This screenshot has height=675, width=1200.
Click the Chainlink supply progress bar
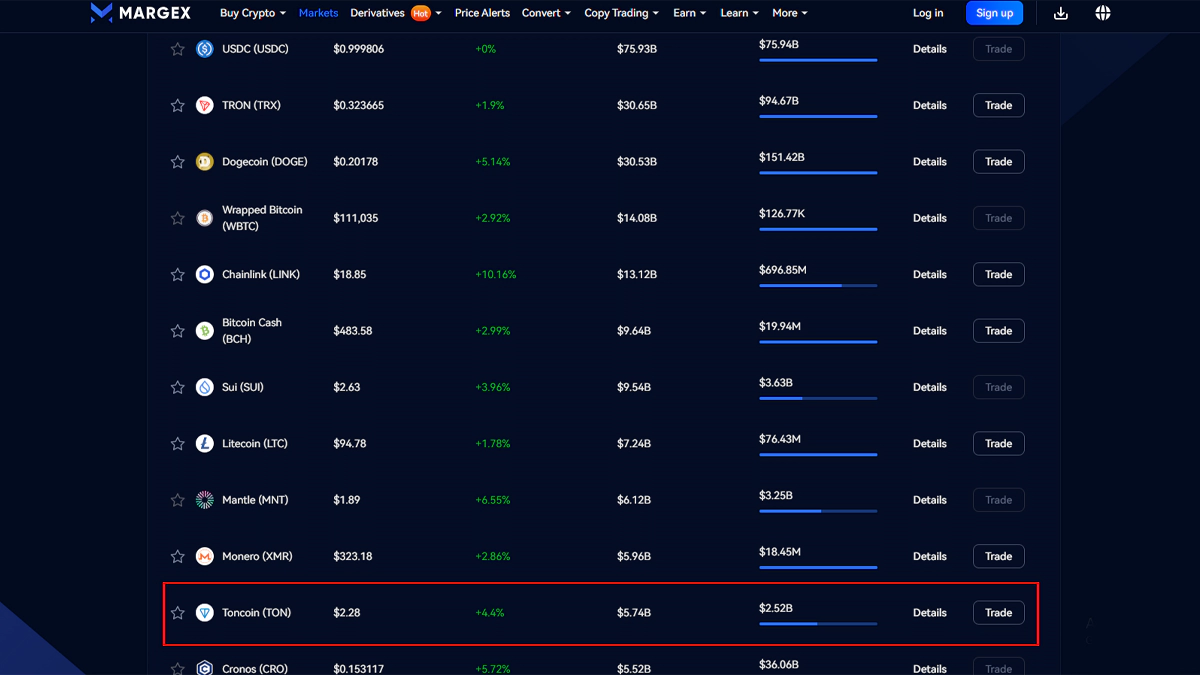coord(817,285)
